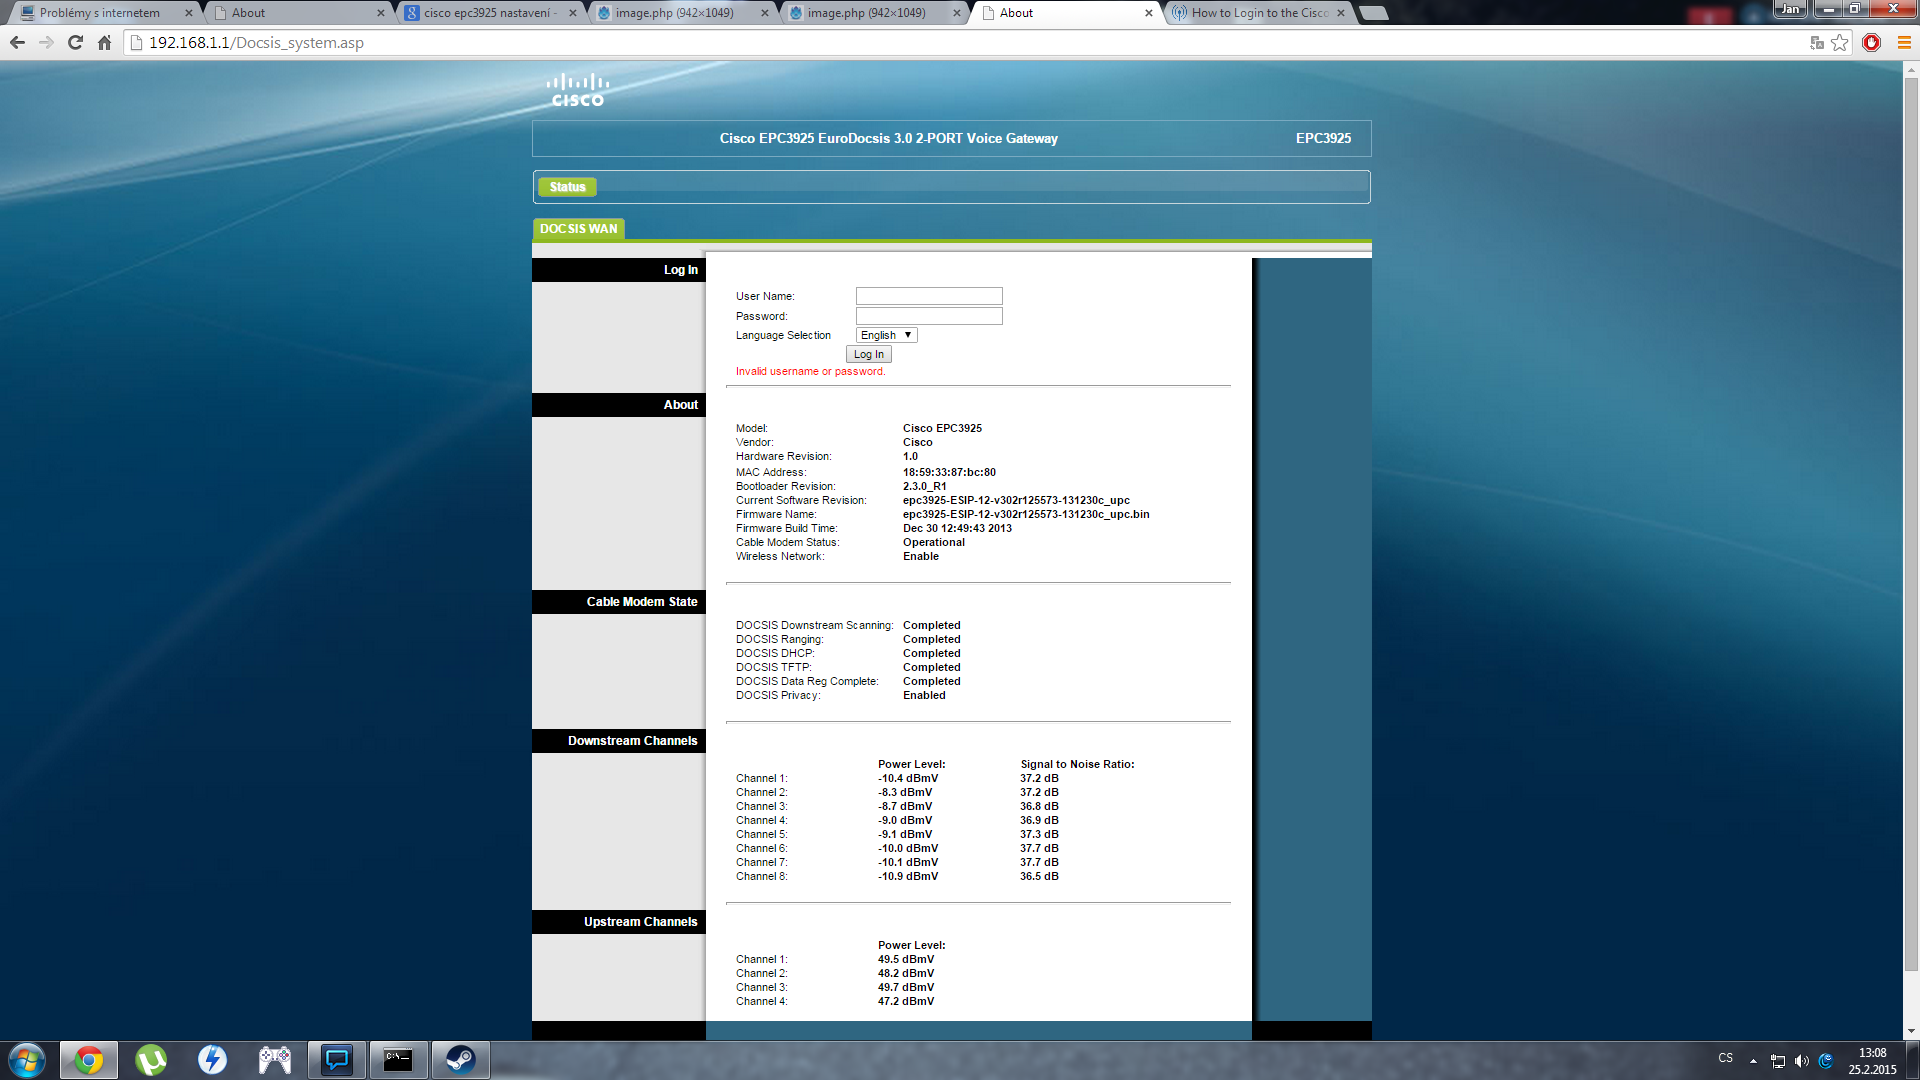Bookmark this page with the star icon

[1840, 43]
